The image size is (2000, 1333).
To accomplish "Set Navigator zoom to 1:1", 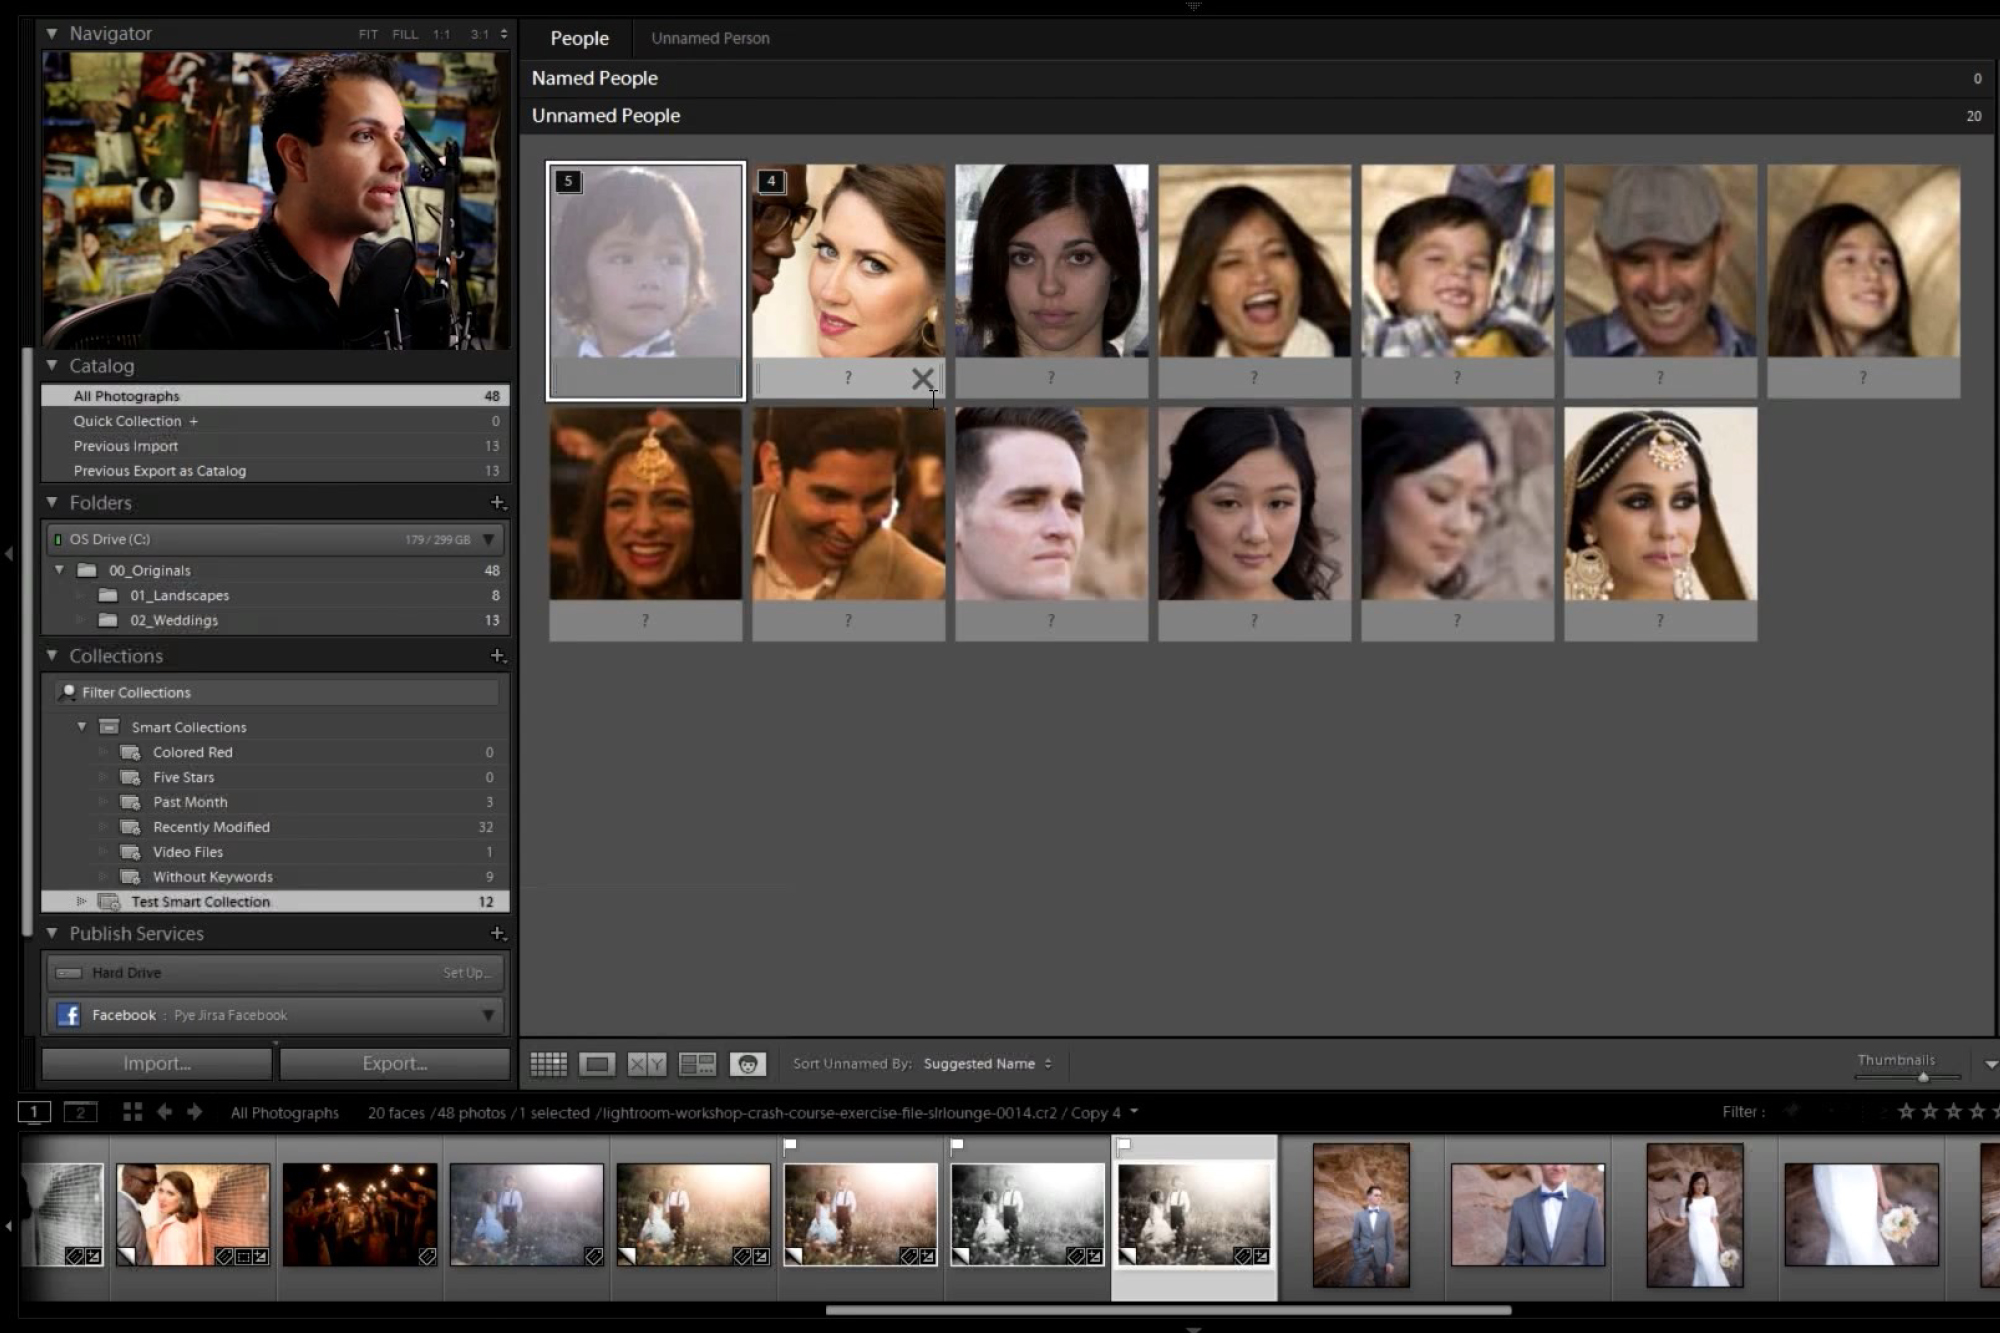I will [441, 34].
